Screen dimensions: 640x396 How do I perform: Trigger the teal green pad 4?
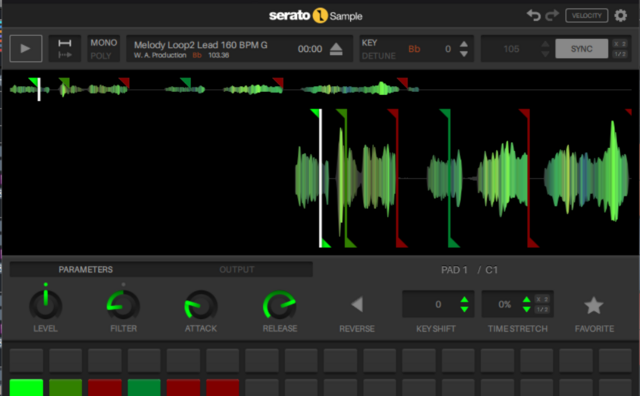point(144,387)
